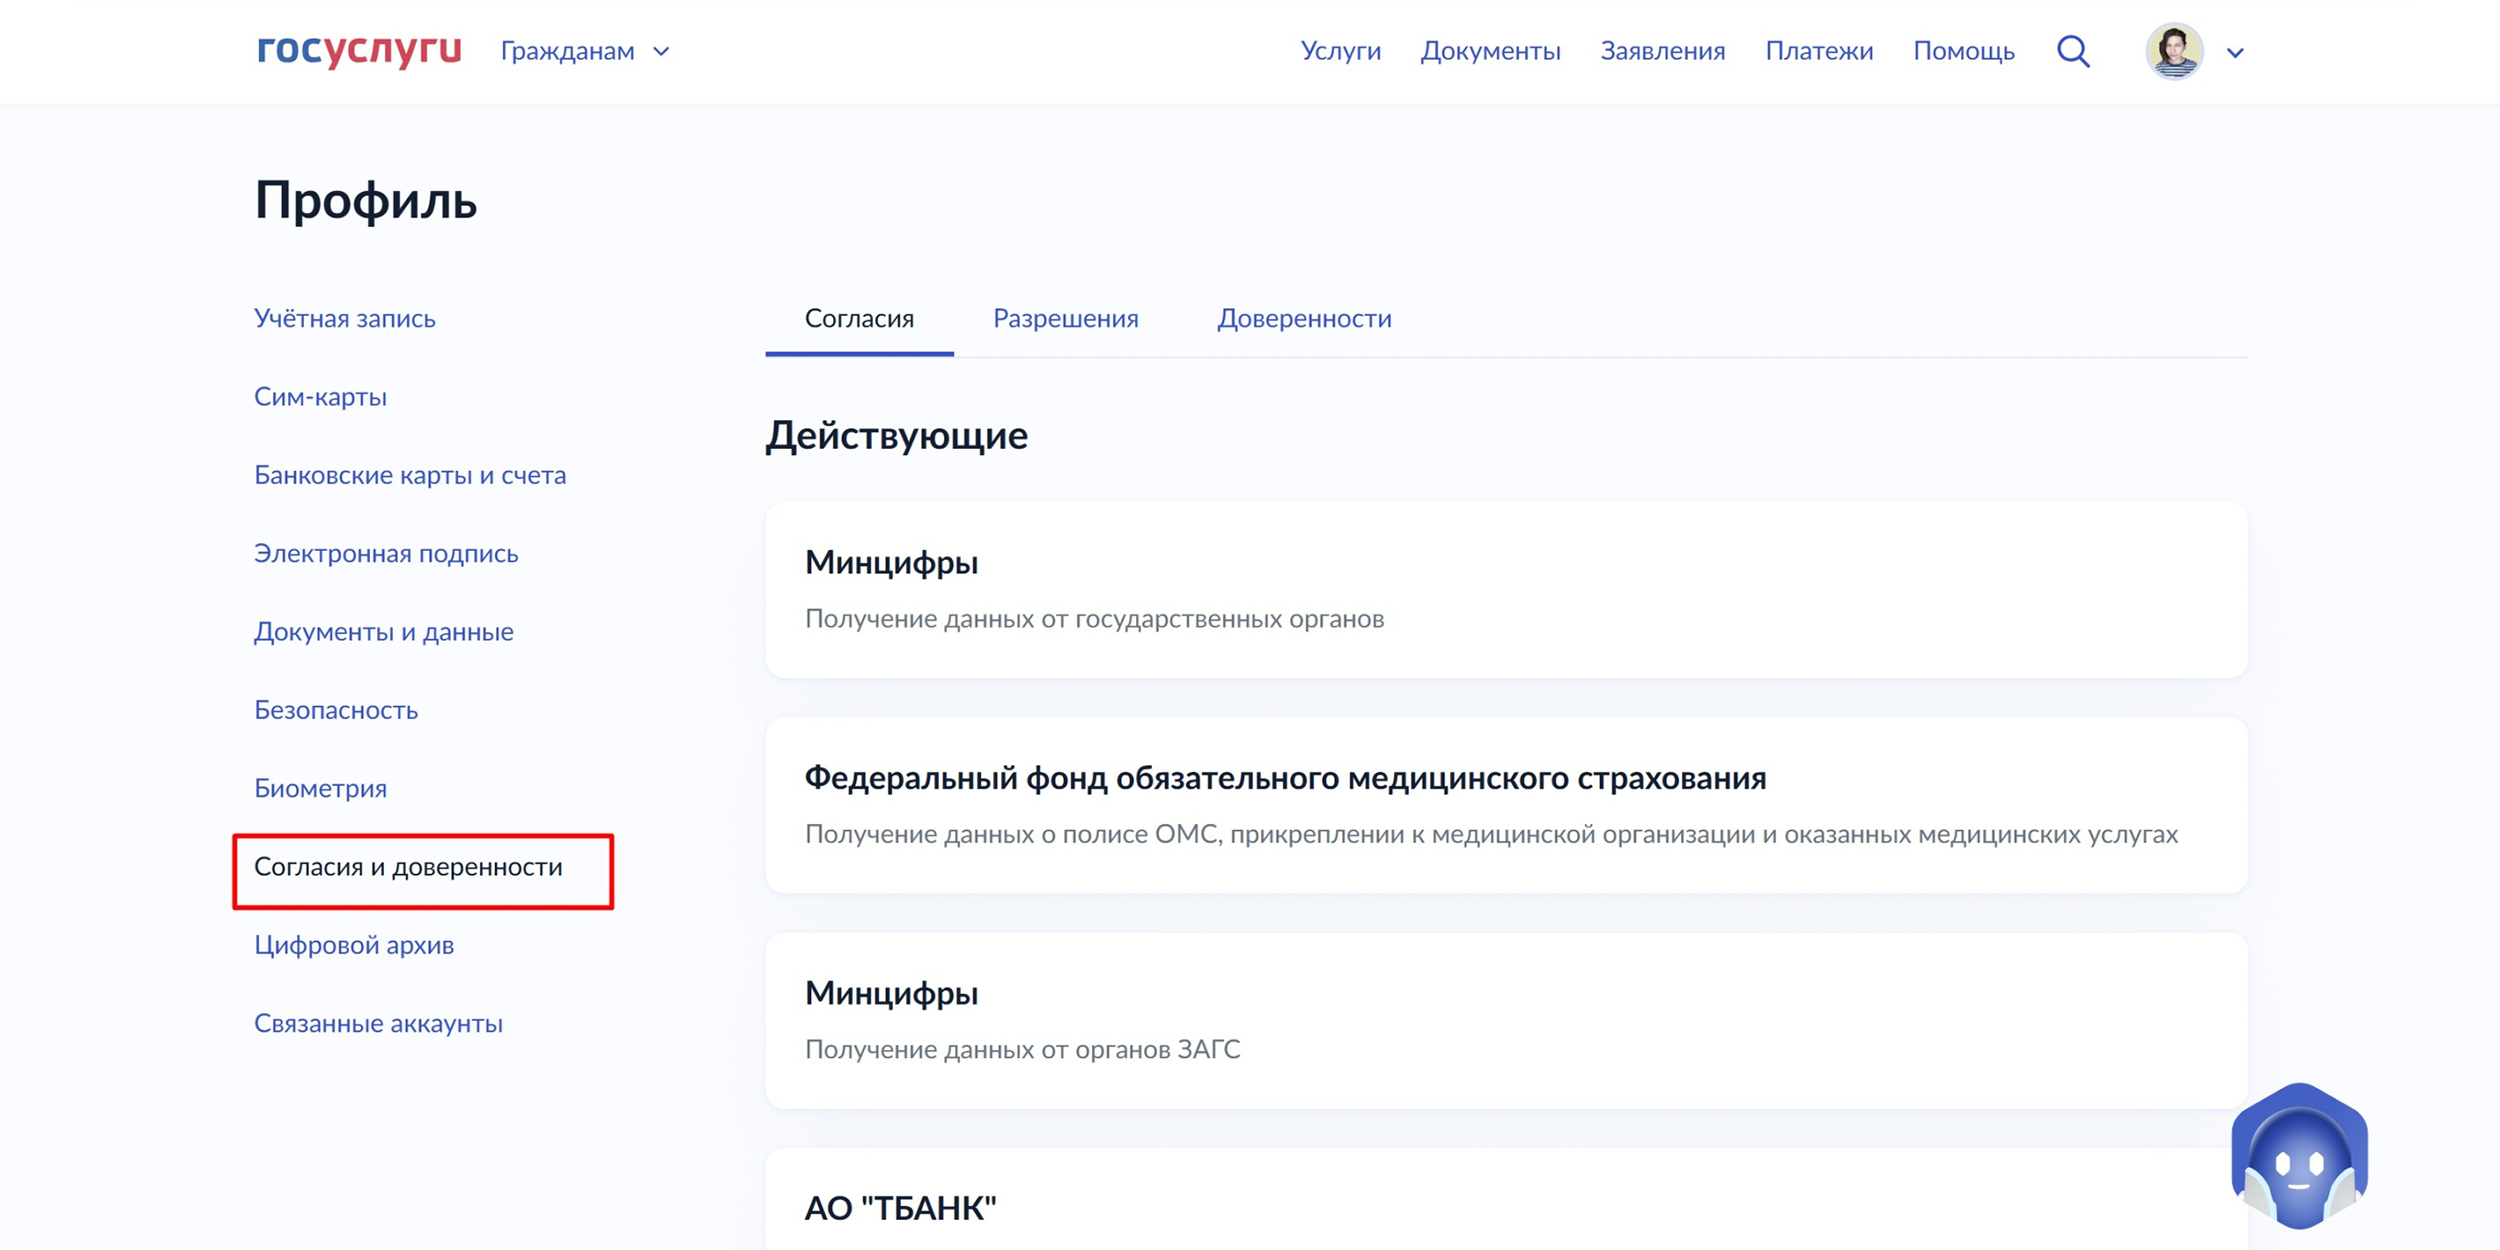Open Документы in top navigation
Viewport: 2500px width, 1250px height.
(x=1490, y=51)
